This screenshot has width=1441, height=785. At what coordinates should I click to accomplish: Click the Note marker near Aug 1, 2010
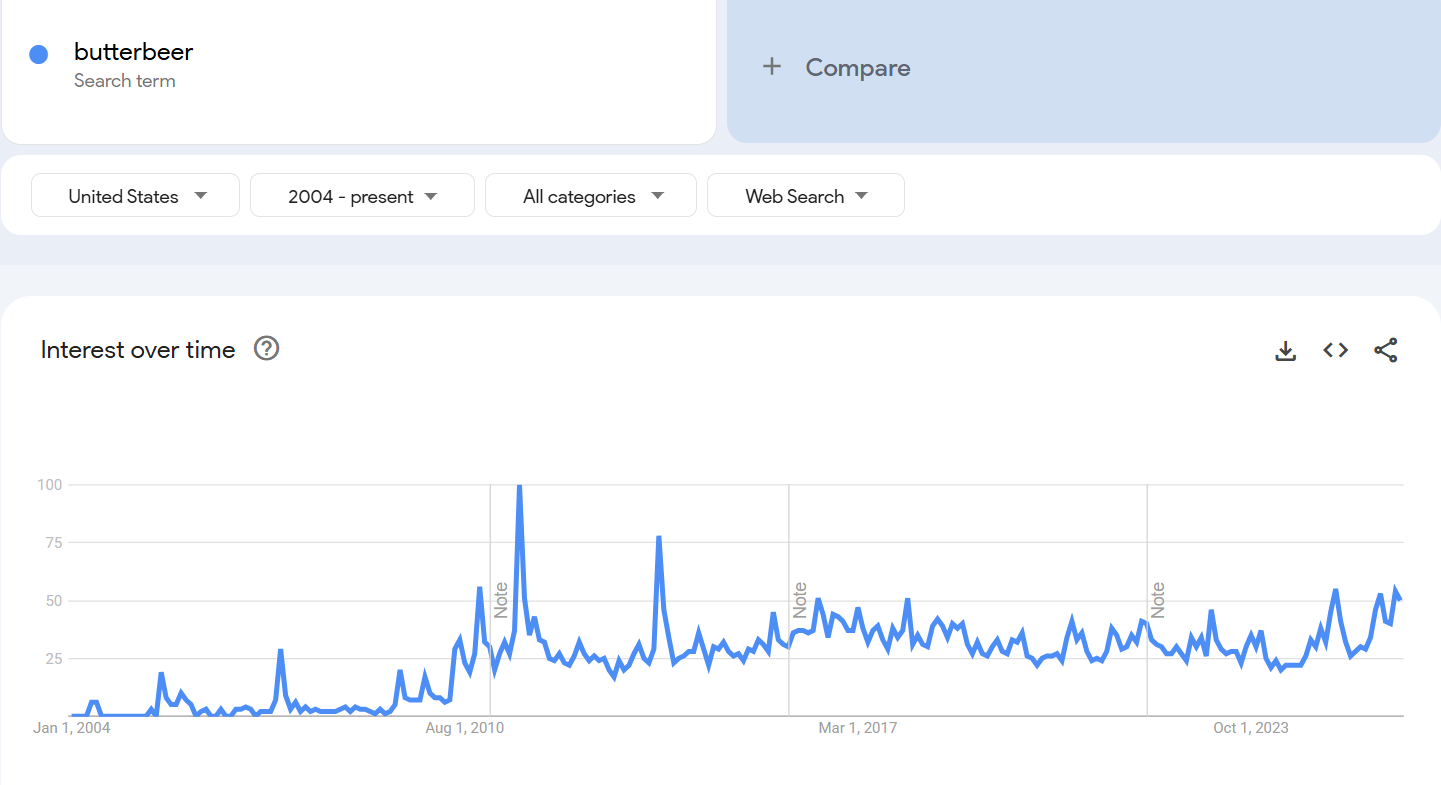point(501,600)
